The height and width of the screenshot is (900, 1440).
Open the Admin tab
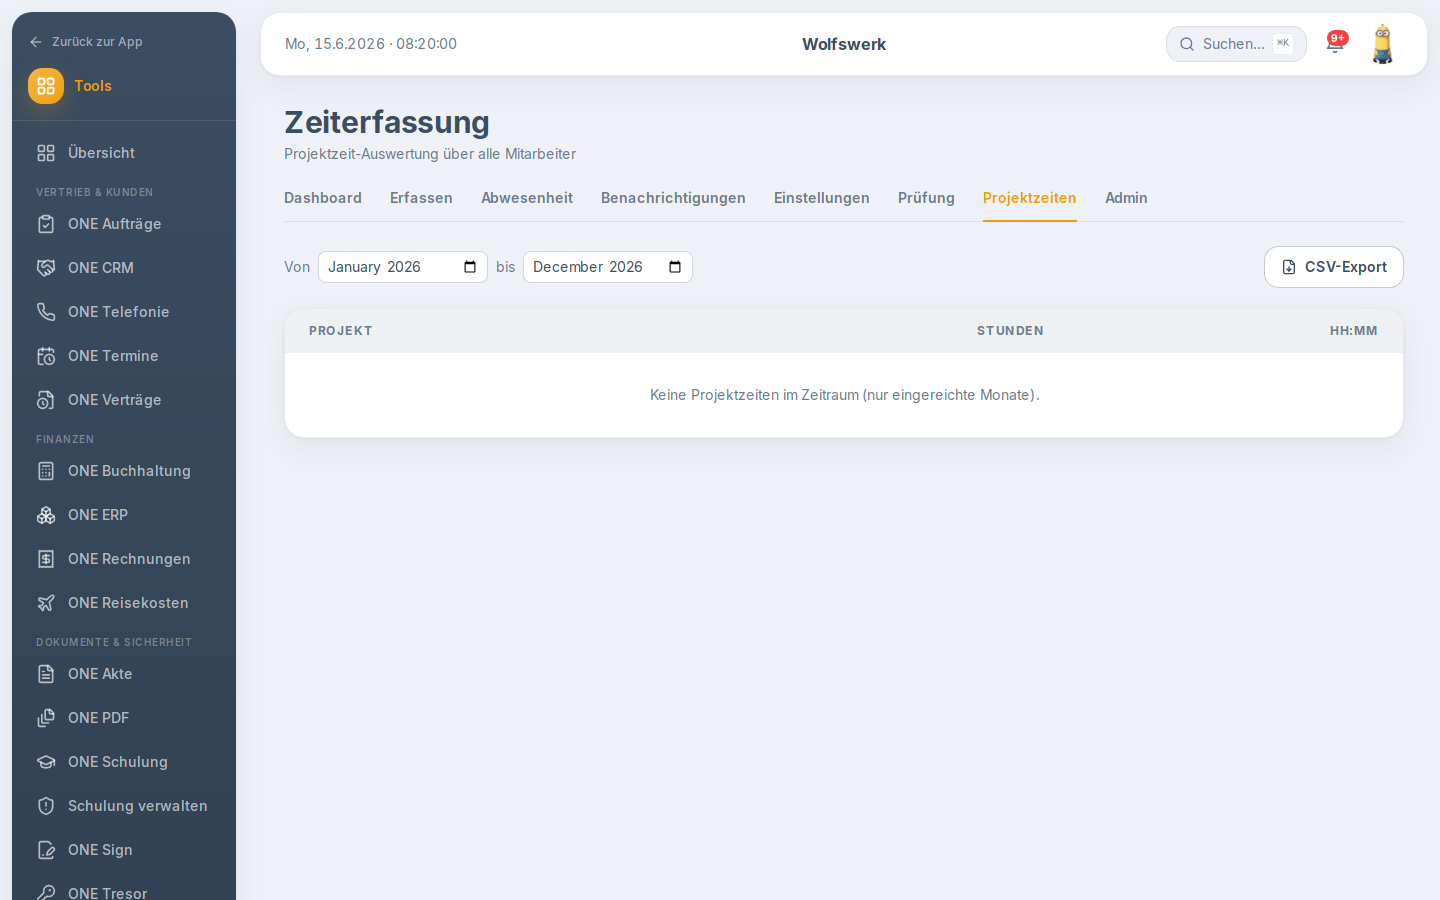coord(1126,198)
